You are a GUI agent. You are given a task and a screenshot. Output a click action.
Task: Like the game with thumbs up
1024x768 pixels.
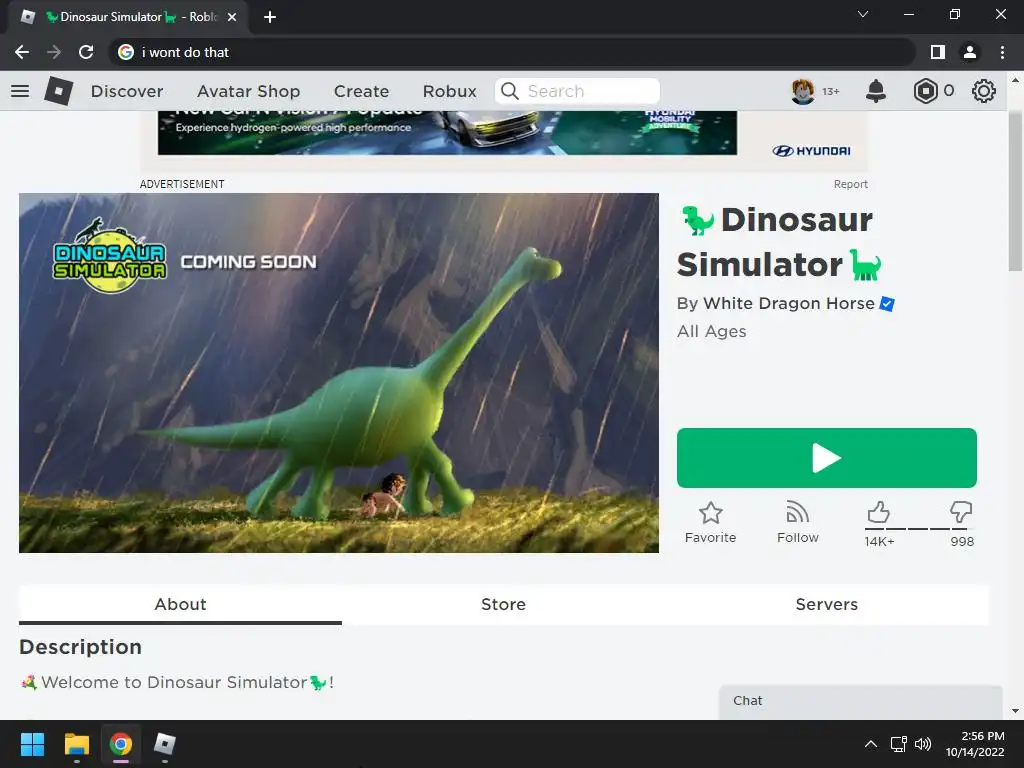pyautogui.click(x=878, y=512)
